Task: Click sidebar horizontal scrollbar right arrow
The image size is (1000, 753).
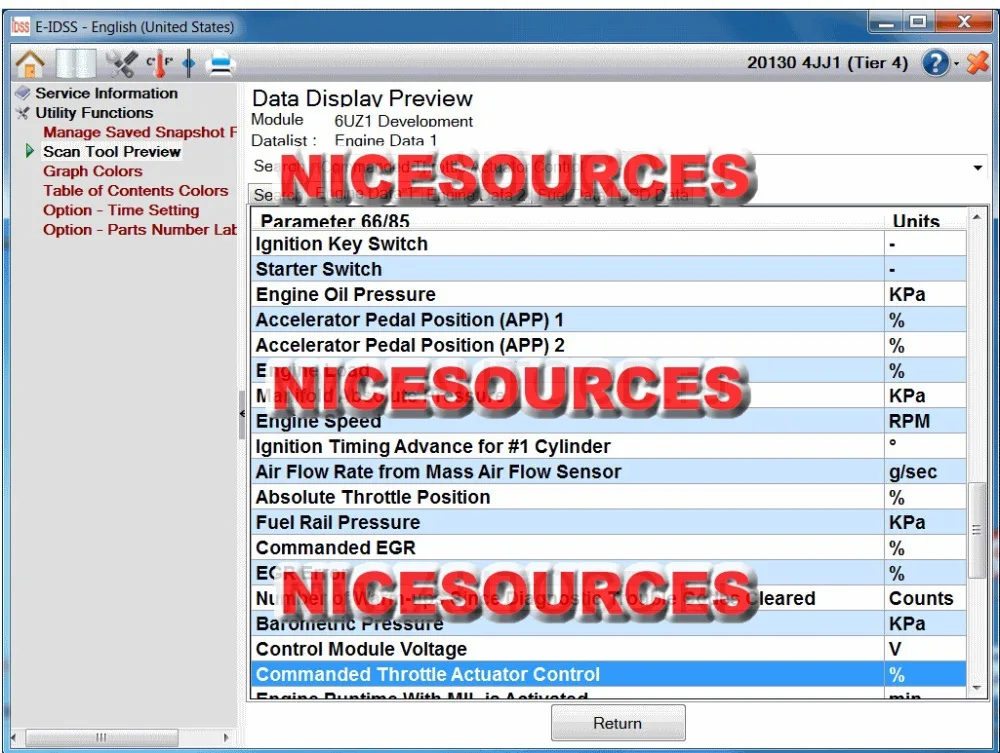Action: click(226, 738)
